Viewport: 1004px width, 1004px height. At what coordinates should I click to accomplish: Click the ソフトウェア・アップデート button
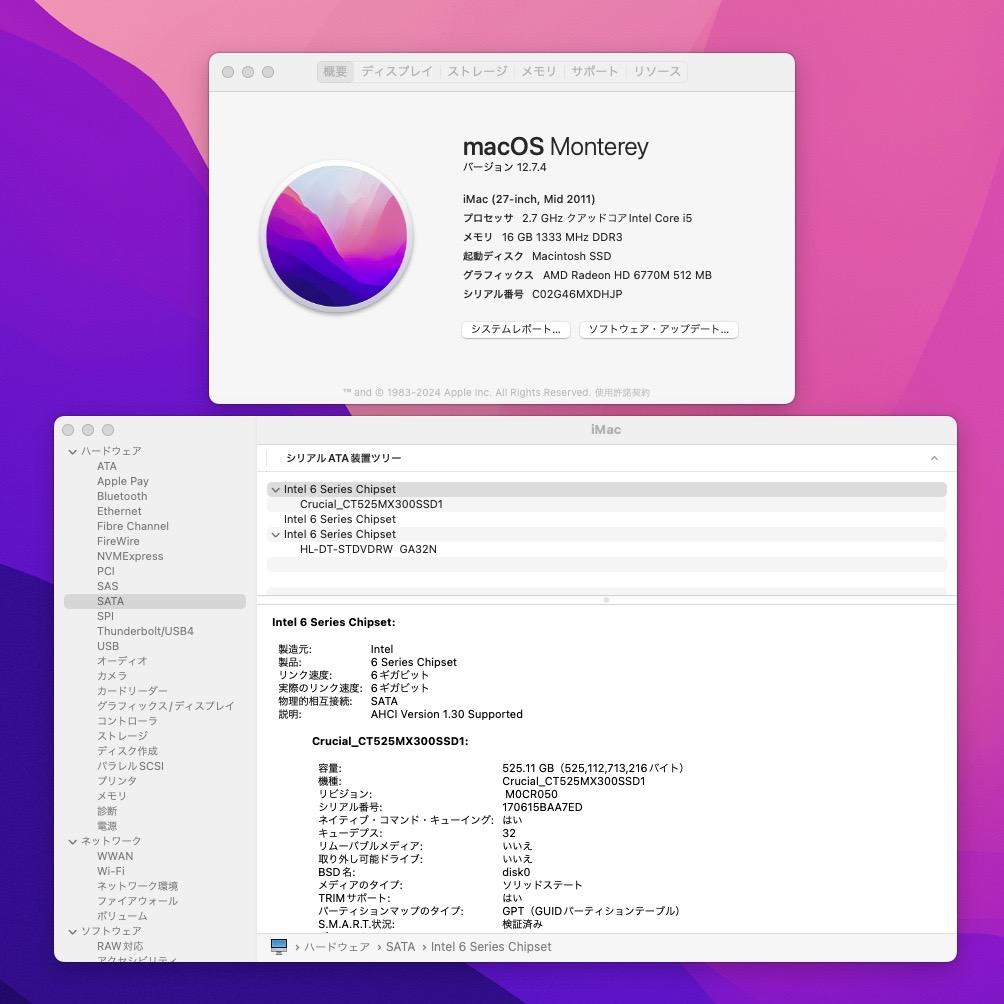tap(658, 329)
